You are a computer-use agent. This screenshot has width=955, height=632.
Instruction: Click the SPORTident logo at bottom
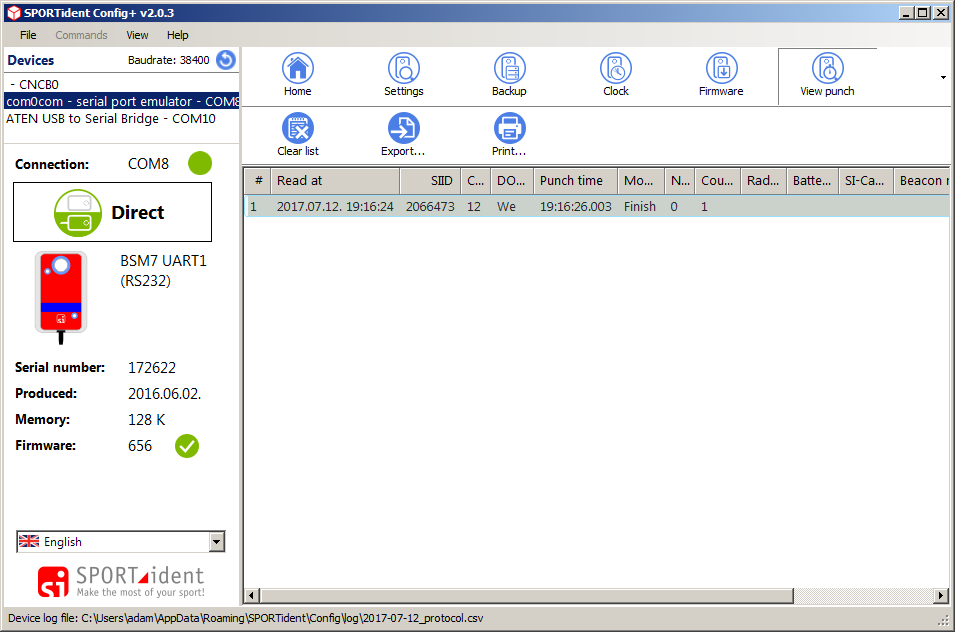pos(121,581)
